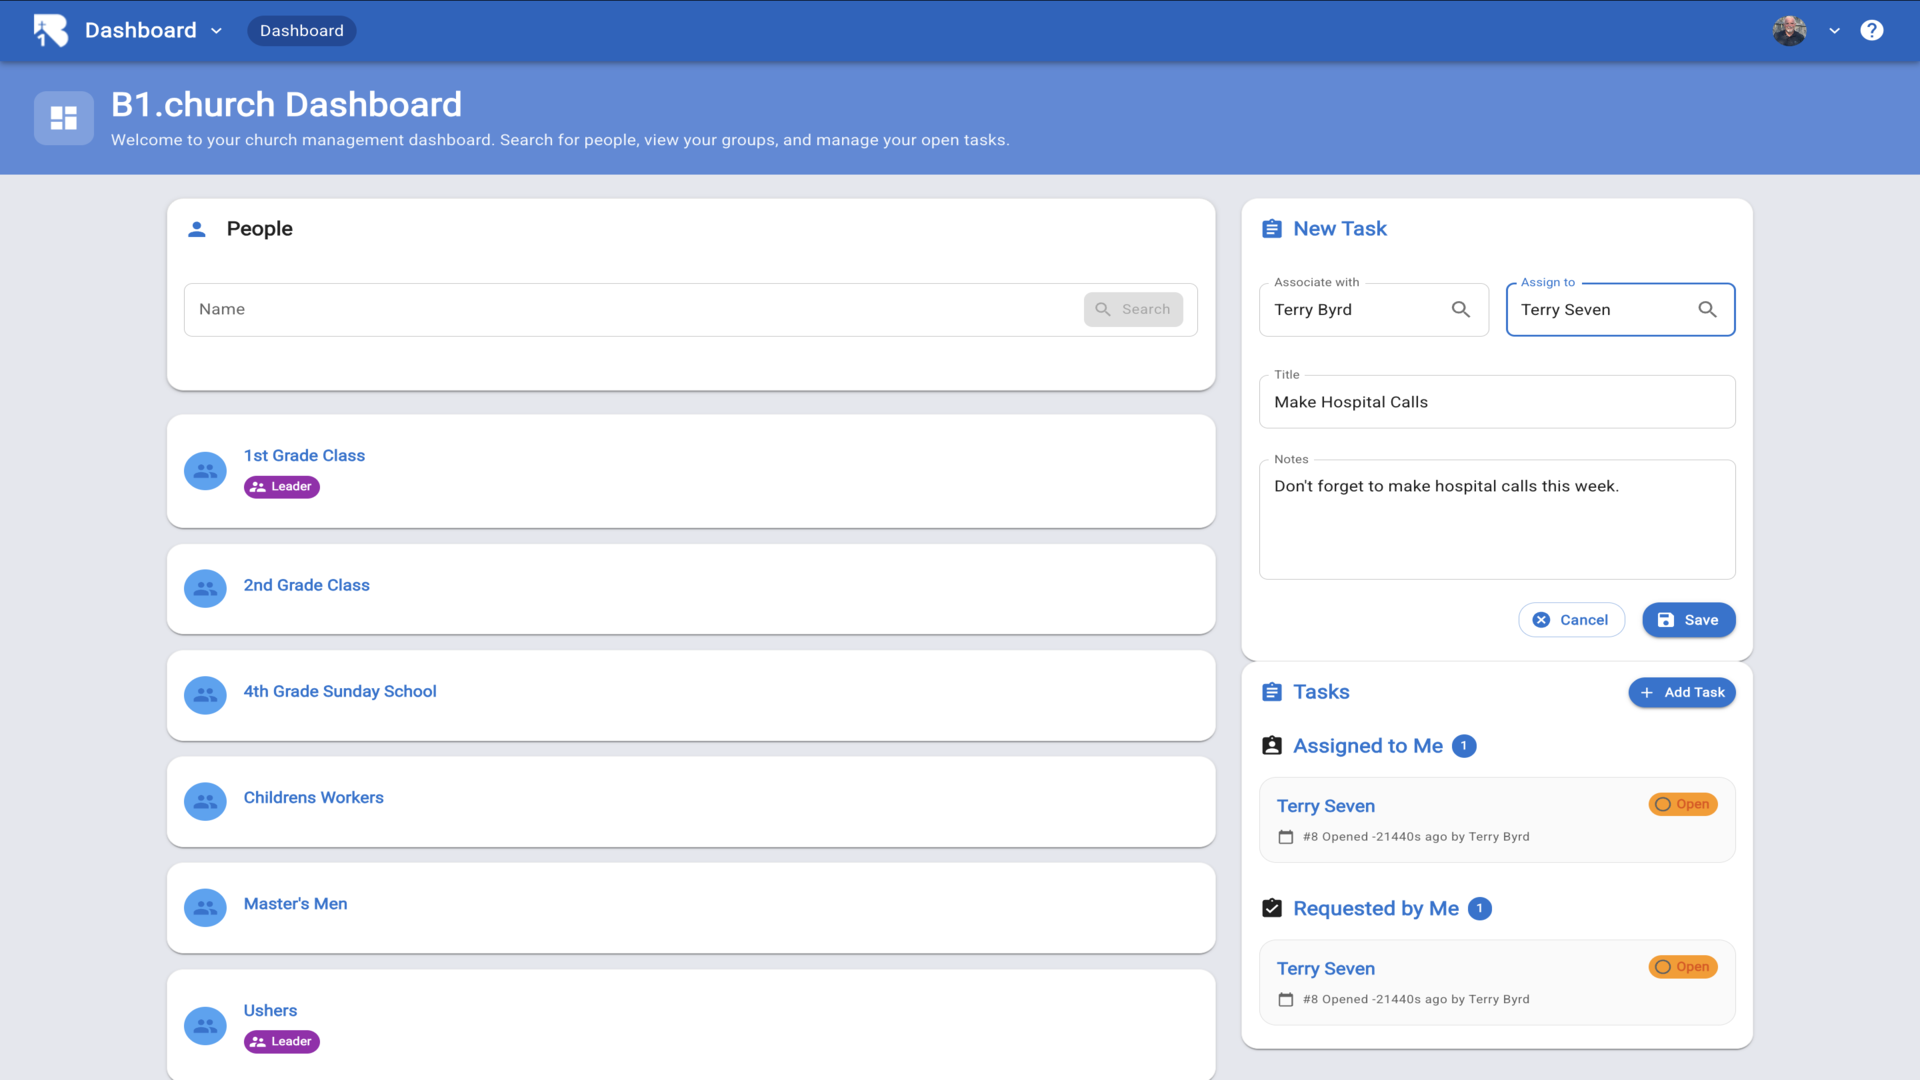Click the magnifier in Associate with field
1920x1080 pixels.
pos(1460,310)
